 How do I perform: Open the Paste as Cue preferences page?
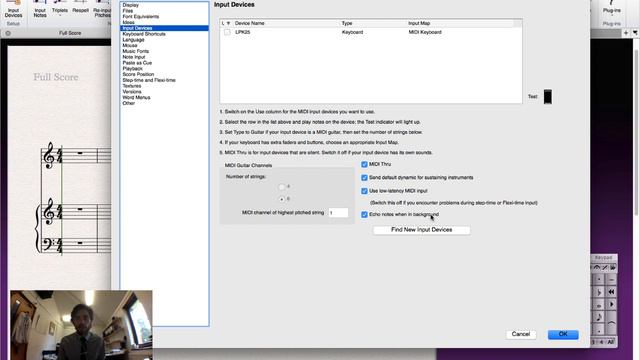pos(137,63)
